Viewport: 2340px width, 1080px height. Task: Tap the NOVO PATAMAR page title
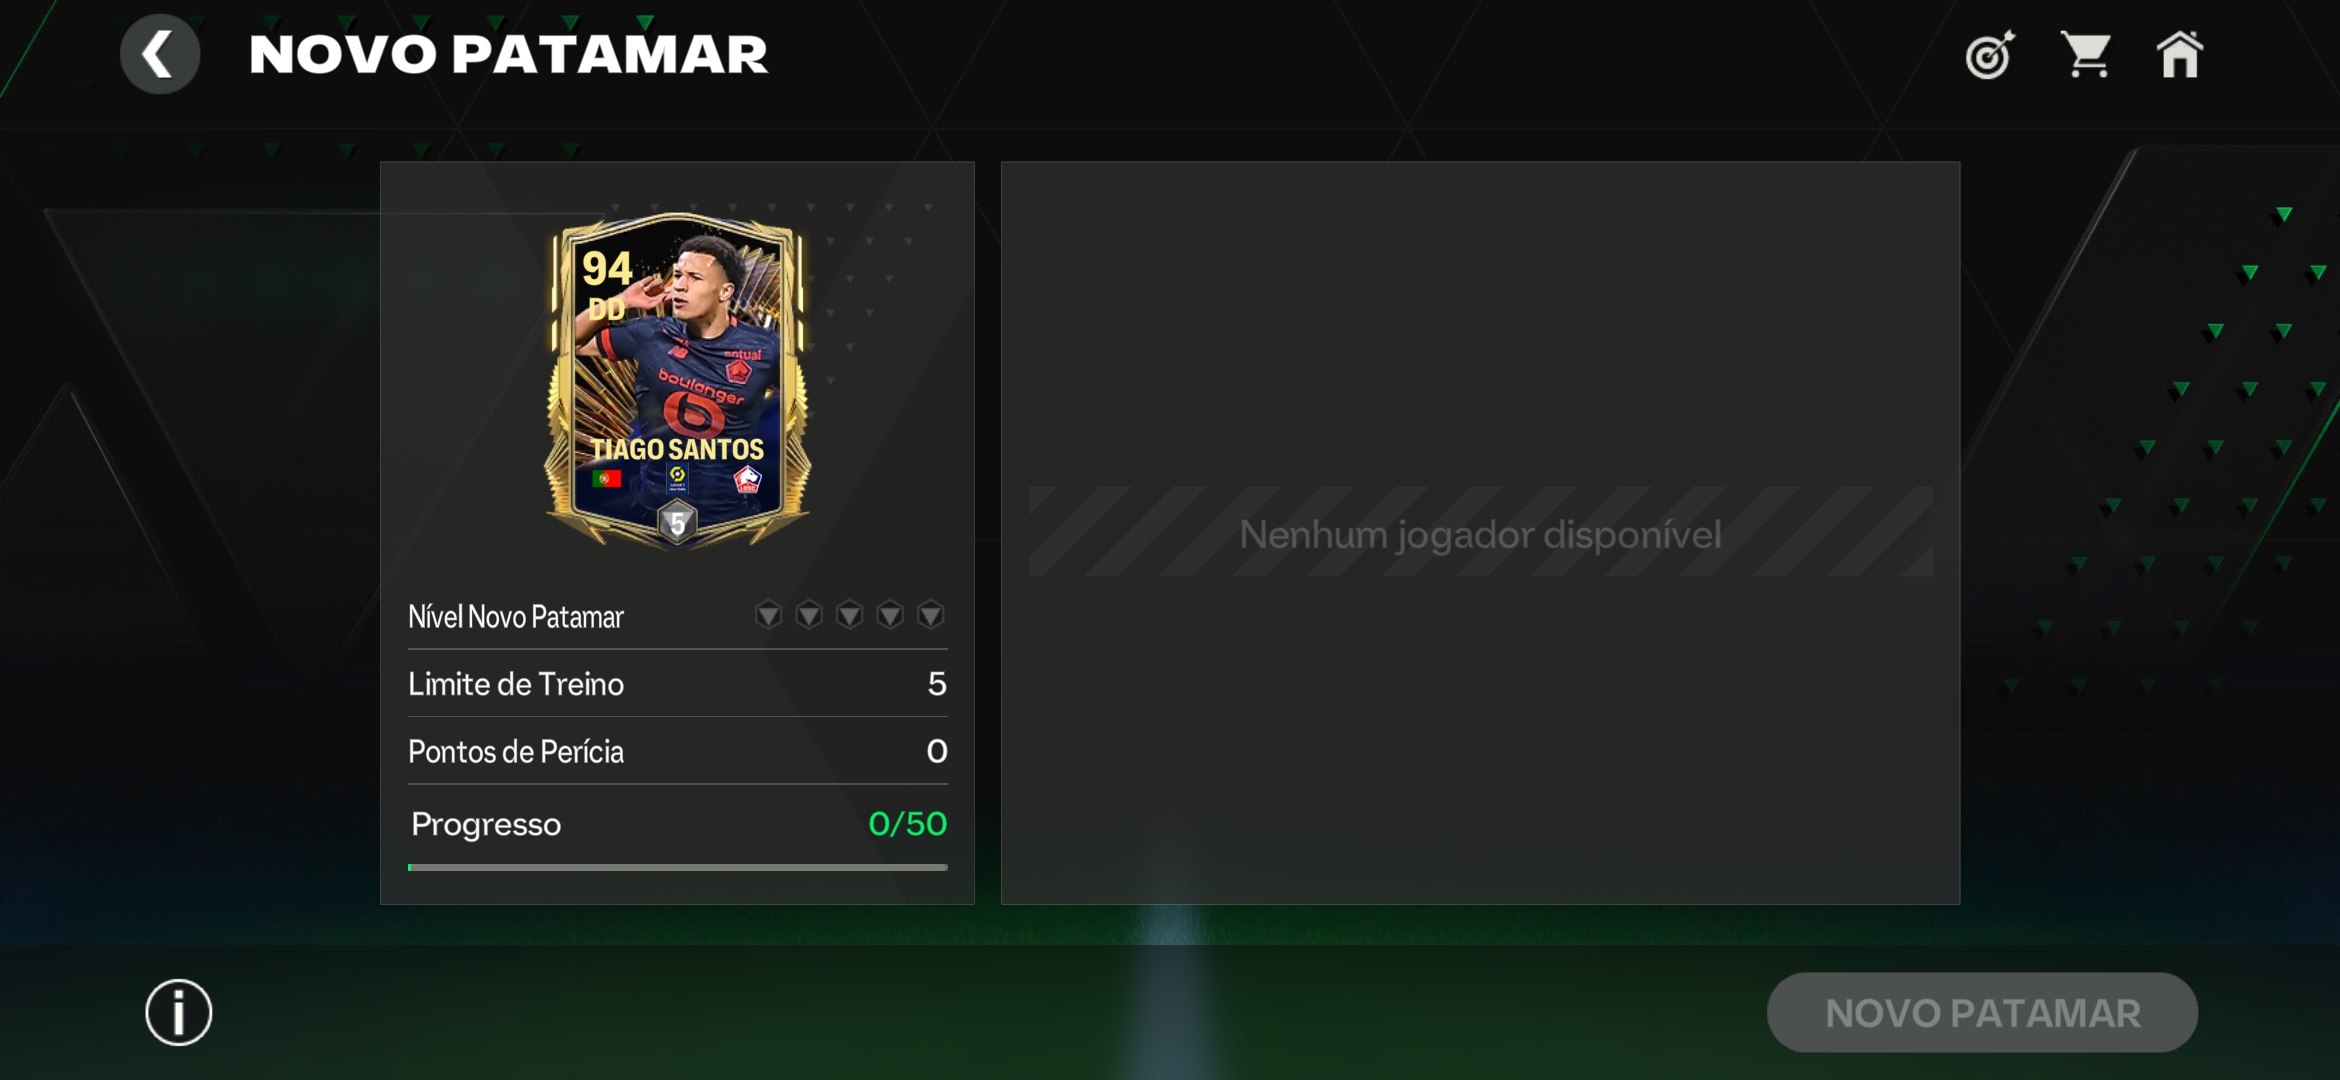[508, 54]
